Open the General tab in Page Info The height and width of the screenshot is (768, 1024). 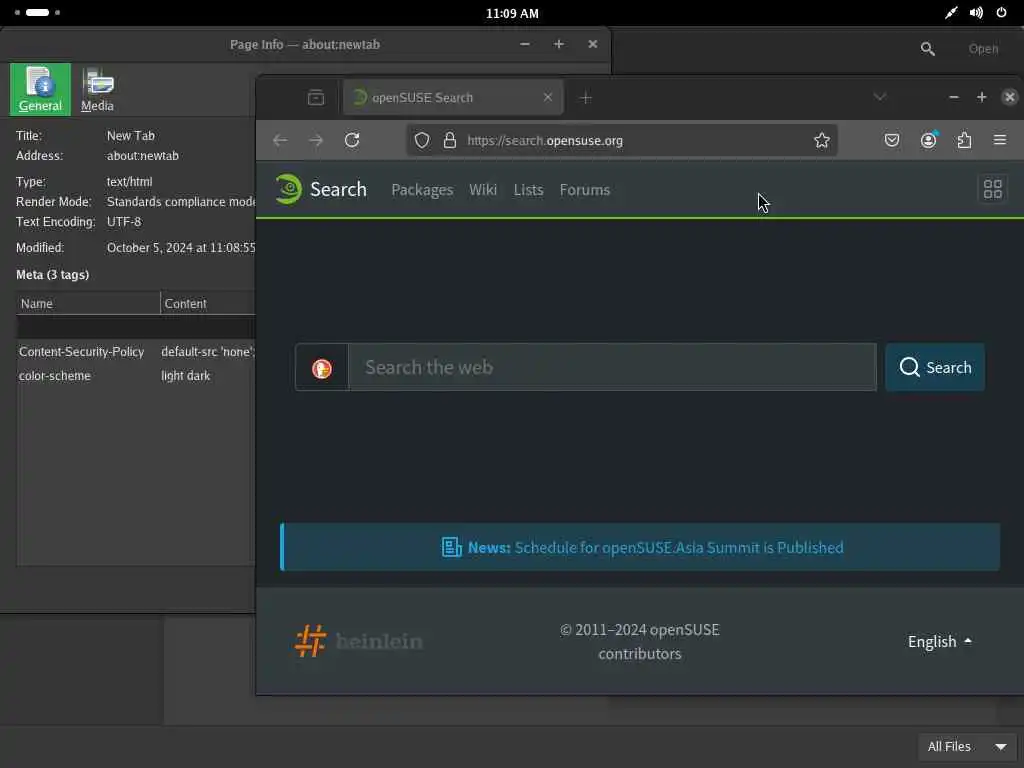(40, 89)
